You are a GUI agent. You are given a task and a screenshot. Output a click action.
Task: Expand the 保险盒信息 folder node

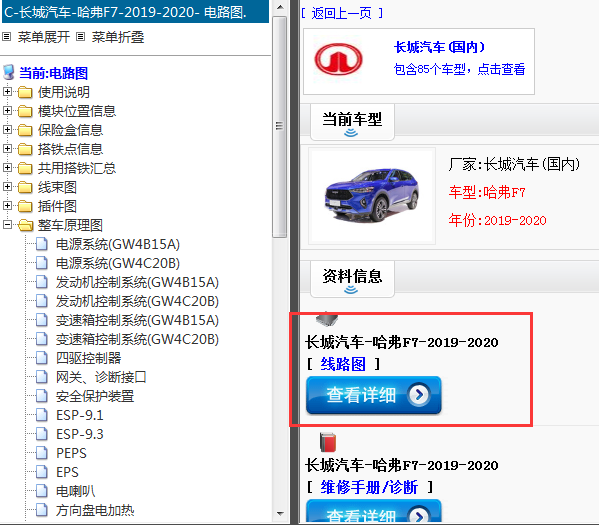(7, 130)
